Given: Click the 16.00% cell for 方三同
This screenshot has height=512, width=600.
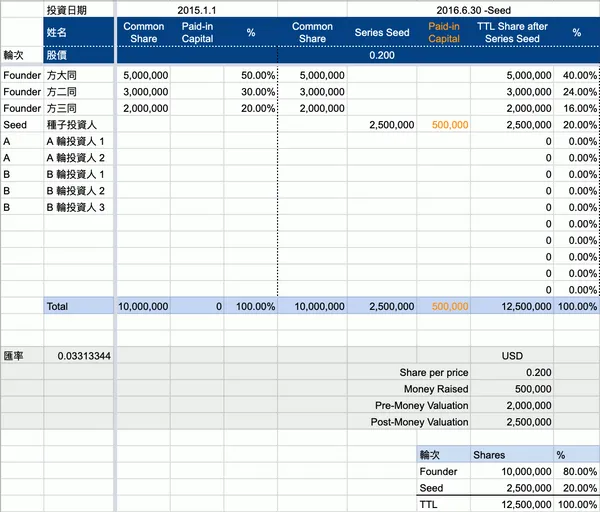Looking at the screenshot, I should click(x=577, y=108).
